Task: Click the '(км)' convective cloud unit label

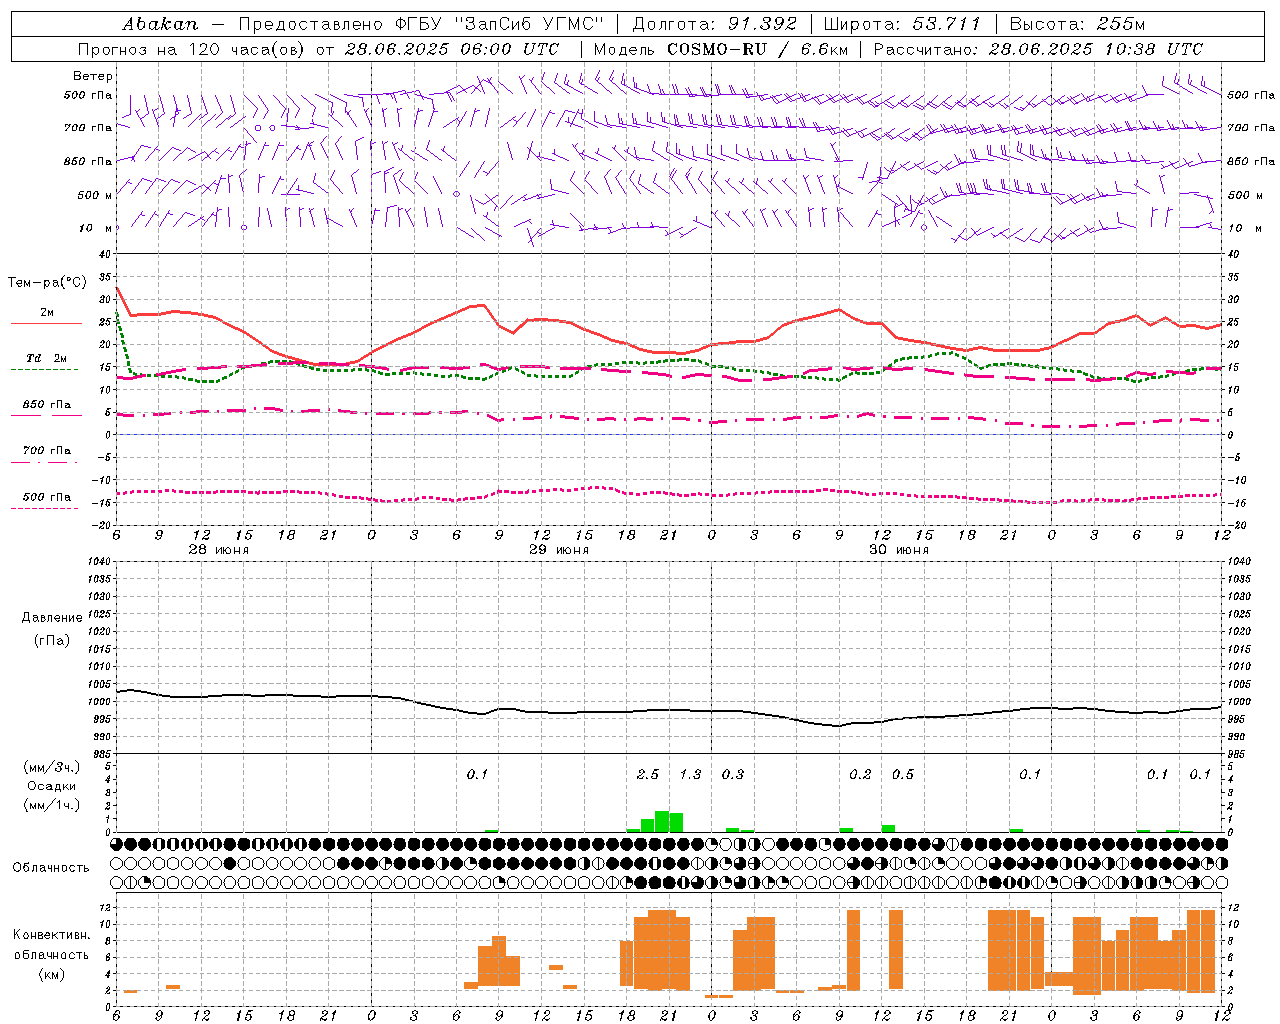Action: pos(52,974)
